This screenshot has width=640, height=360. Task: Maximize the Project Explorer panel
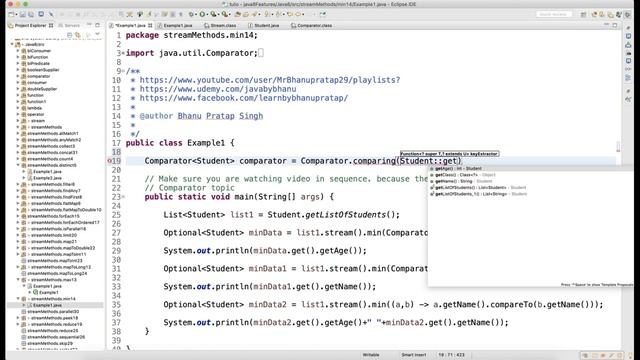click(x=98, y=25)
